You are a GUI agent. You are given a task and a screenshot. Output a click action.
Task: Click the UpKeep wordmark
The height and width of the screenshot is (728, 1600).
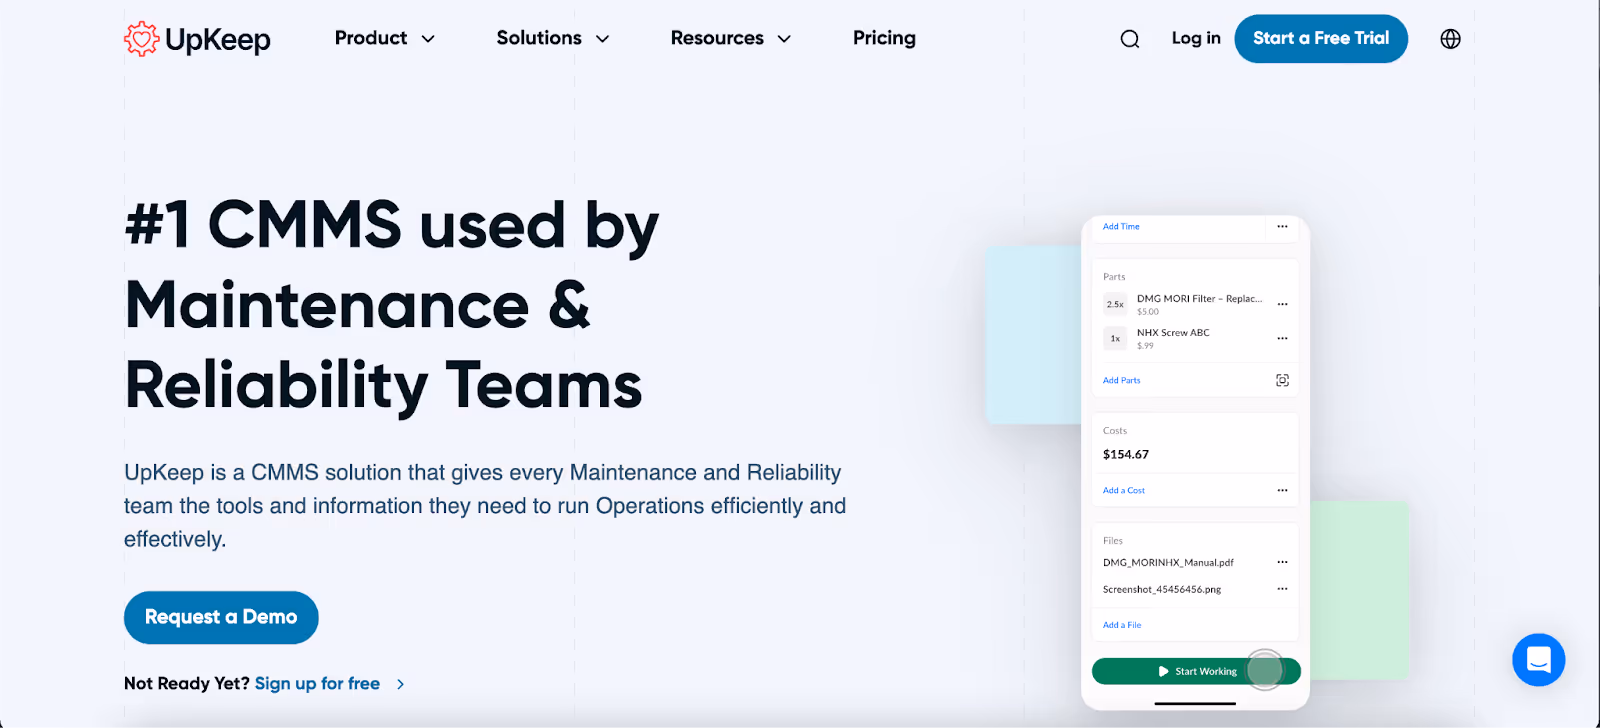click(218, 40)
